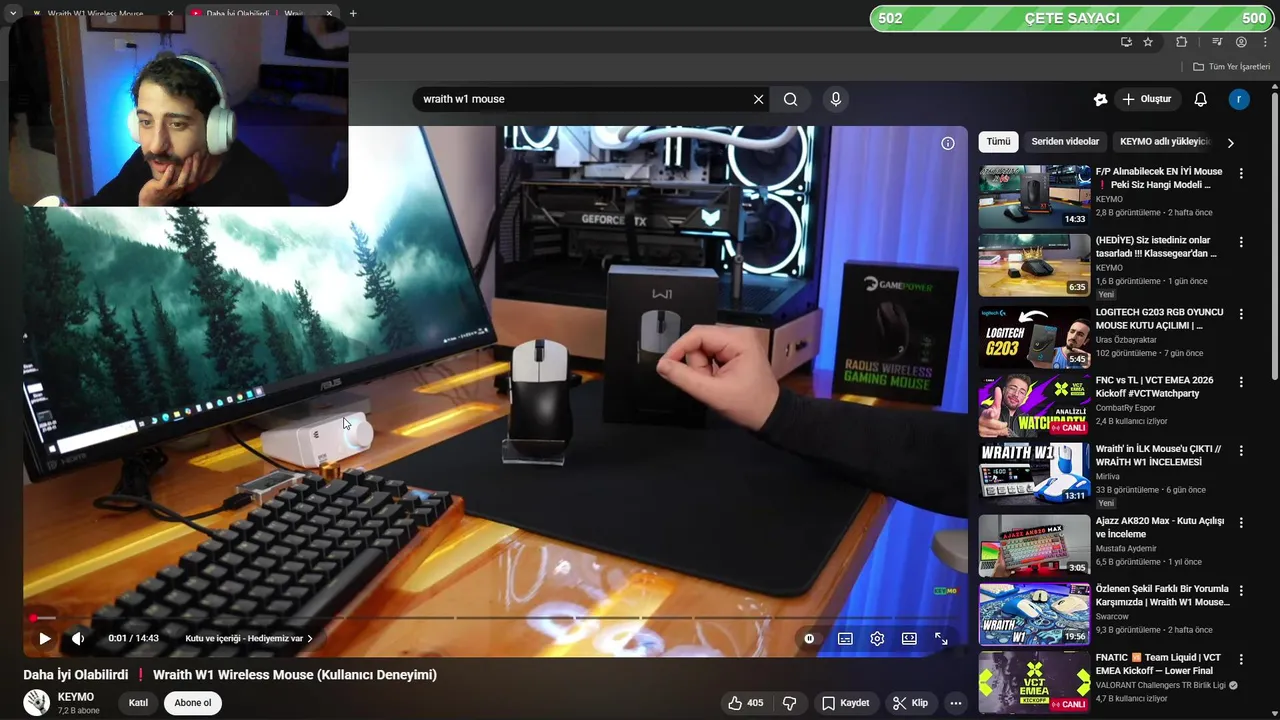Open 'Ajazz AK820 Max - Kutu Açılışı' title
Screen dimensions: 1280x720
click(1160, 527)
